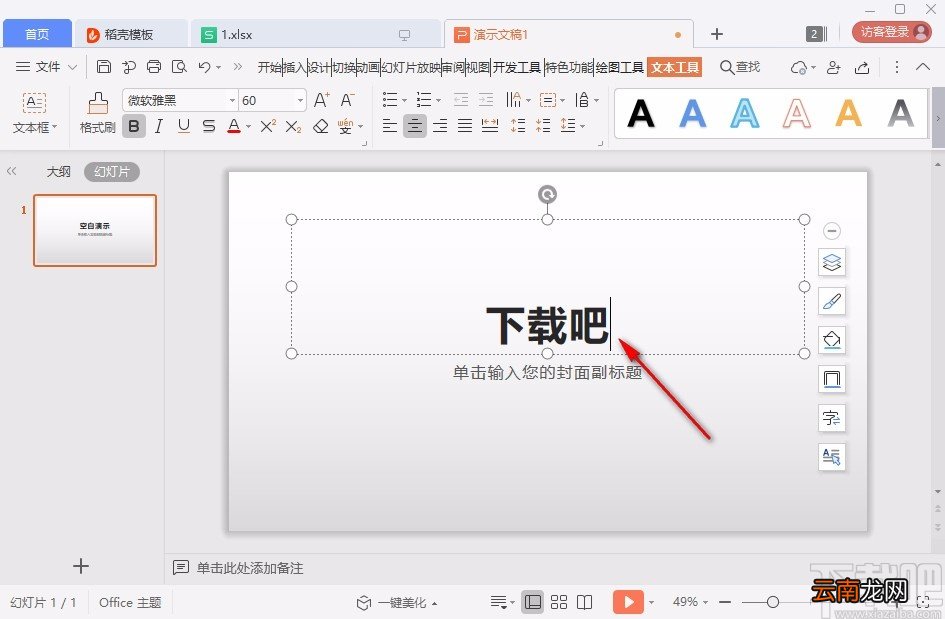Open the Developer Tools (开发工具) tab

click(516, 67)
